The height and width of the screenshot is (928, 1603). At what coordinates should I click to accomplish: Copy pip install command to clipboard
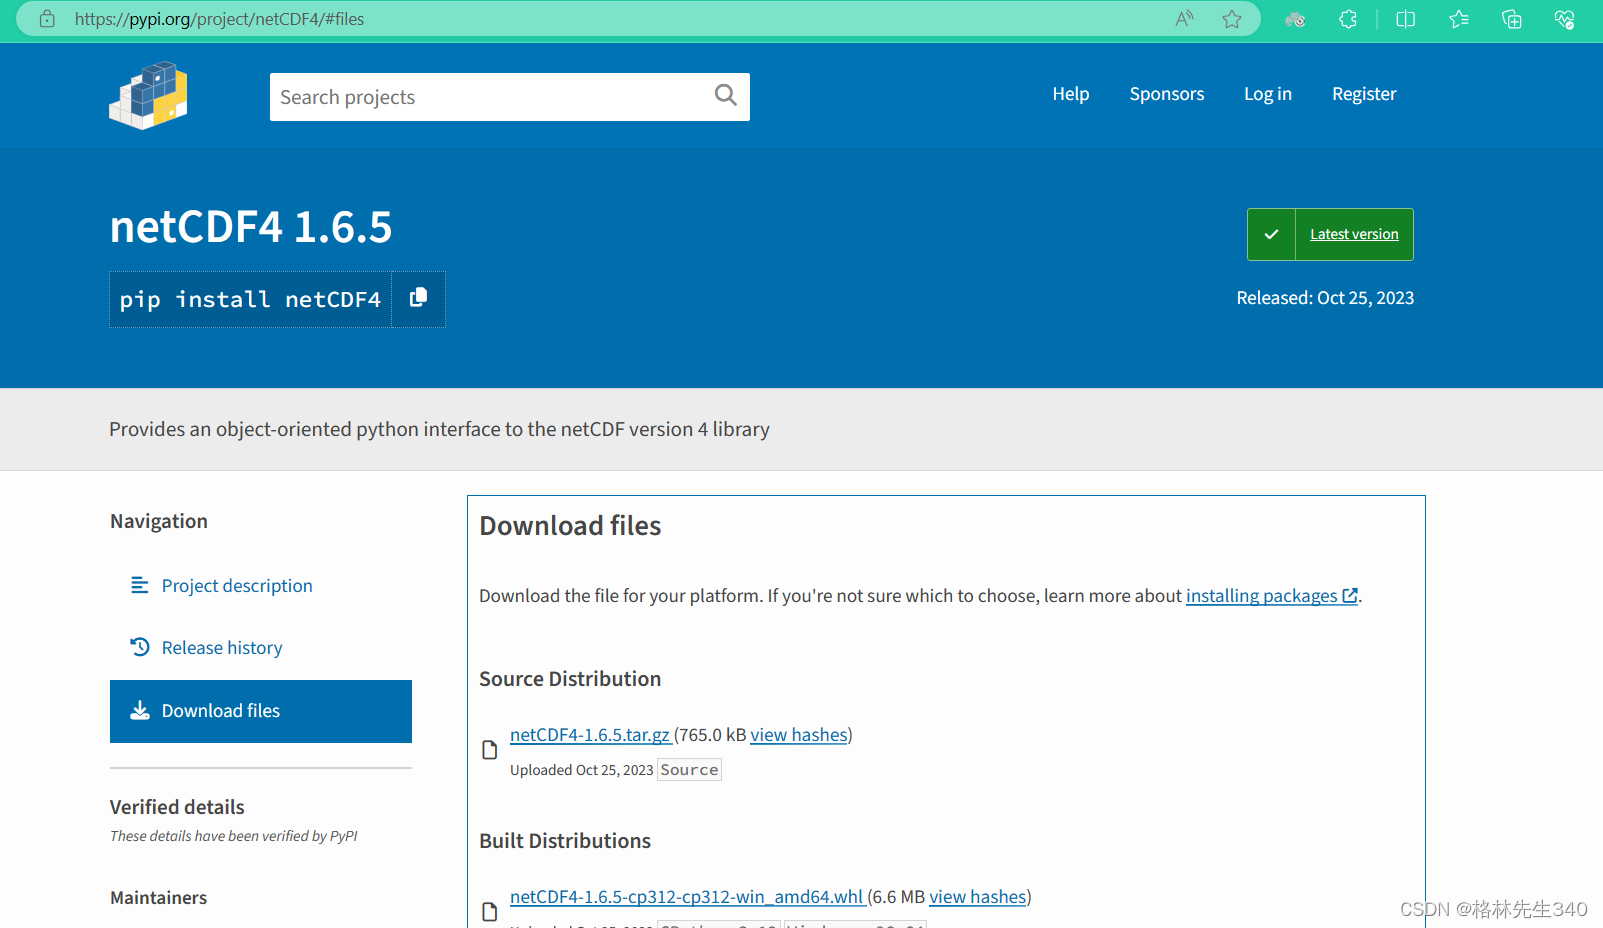(x=418, y=298)
